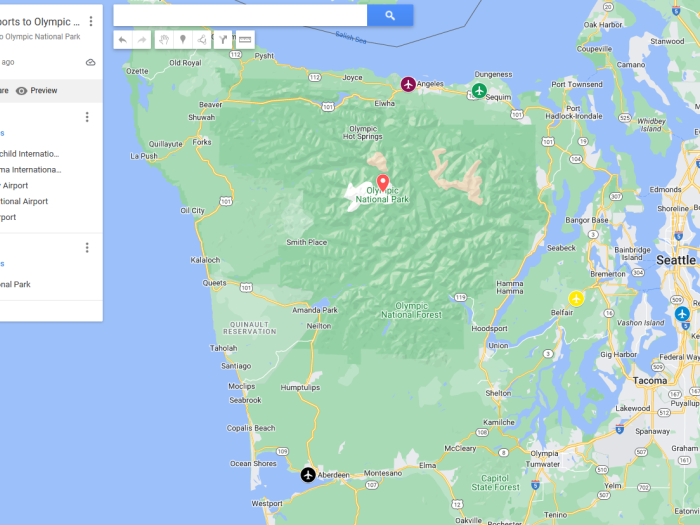
Task: Click the Quinault Reservation label
Action: pos(250,328)
